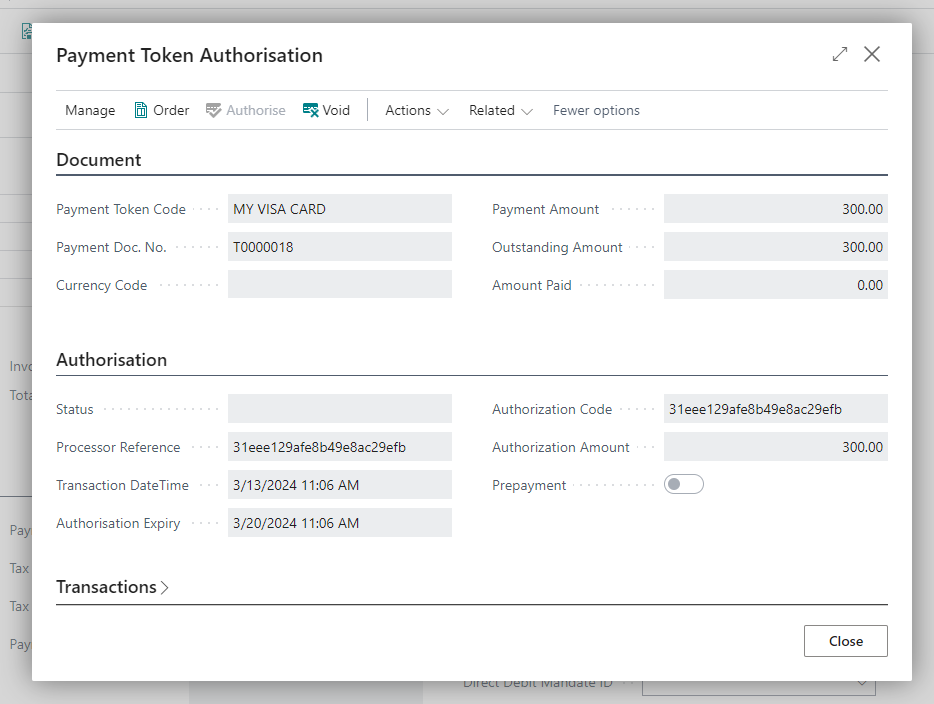This screenshot has width=934, height=704.
Task: Click the Processor Reference field
Action: point(340,447)
